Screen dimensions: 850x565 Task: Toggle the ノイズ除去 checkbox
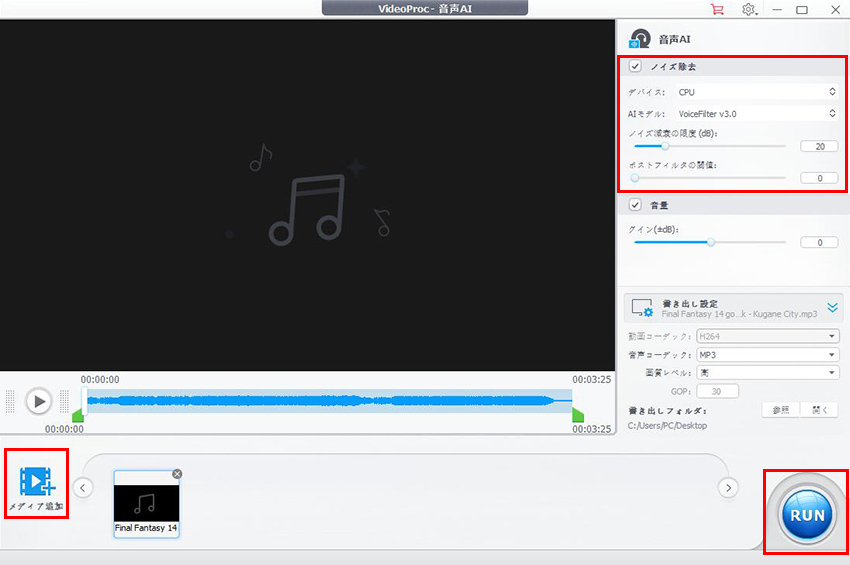[635, 67]
